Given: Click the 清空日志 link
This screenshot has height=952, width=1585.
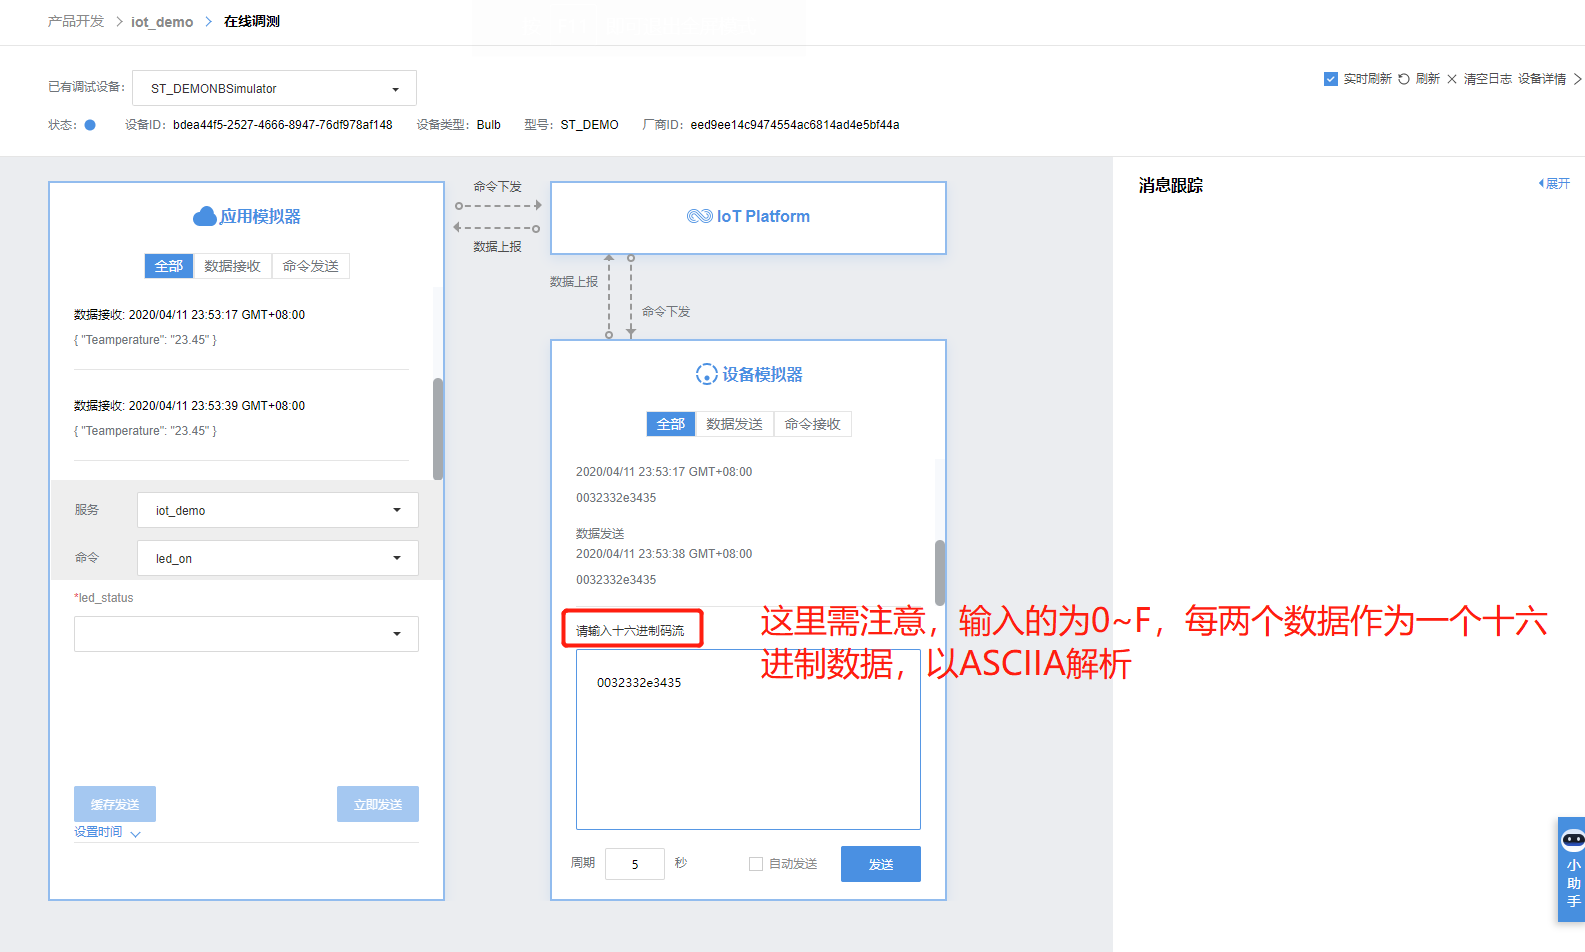Looking at the screenshot, I should (x=1488, y=79).
